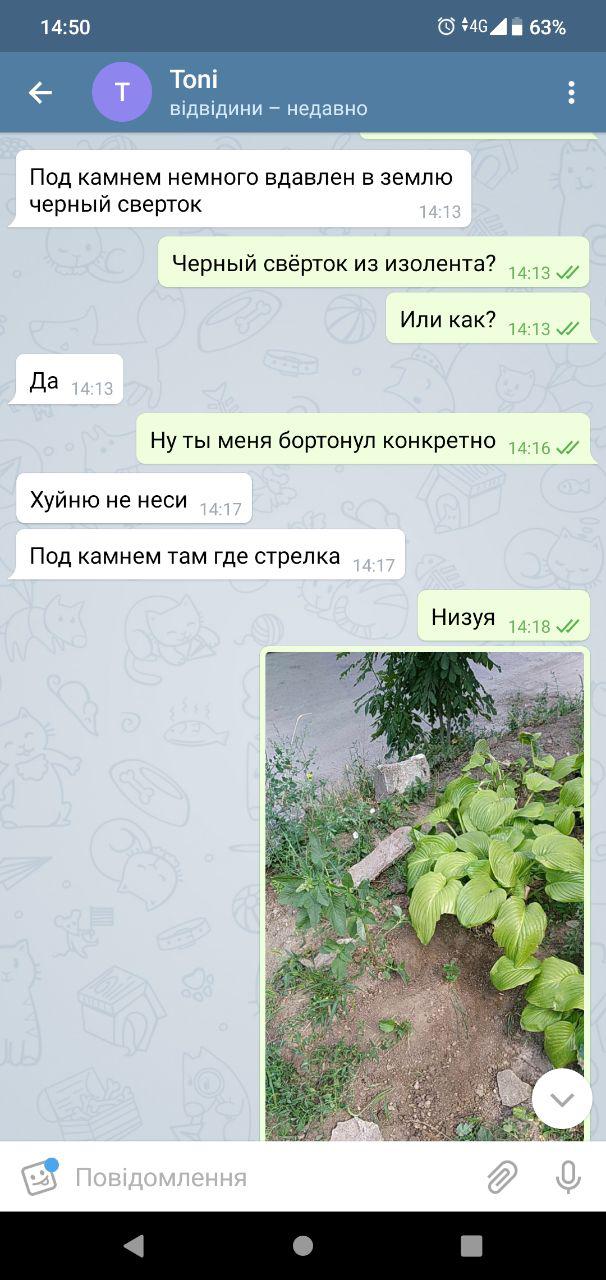Jump to latest messages with down chevron
The image size is (606, 1280).
pyautogui.click(x=562, y=1099)
